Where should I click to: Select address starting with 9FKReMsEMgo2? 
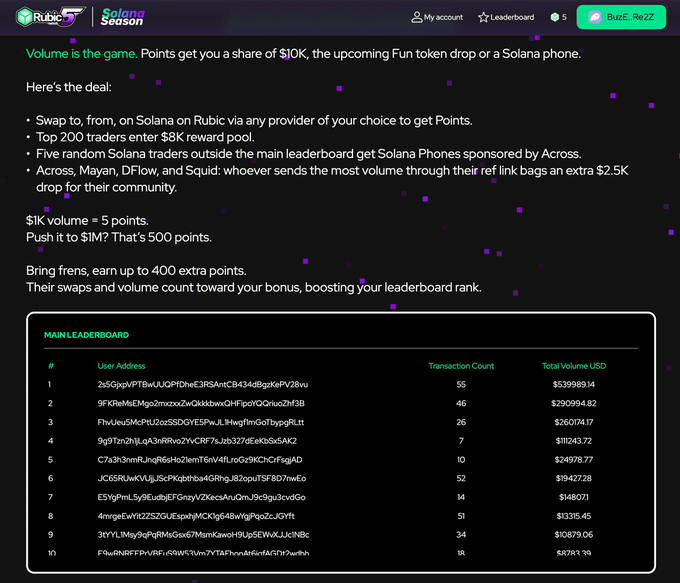201,403
